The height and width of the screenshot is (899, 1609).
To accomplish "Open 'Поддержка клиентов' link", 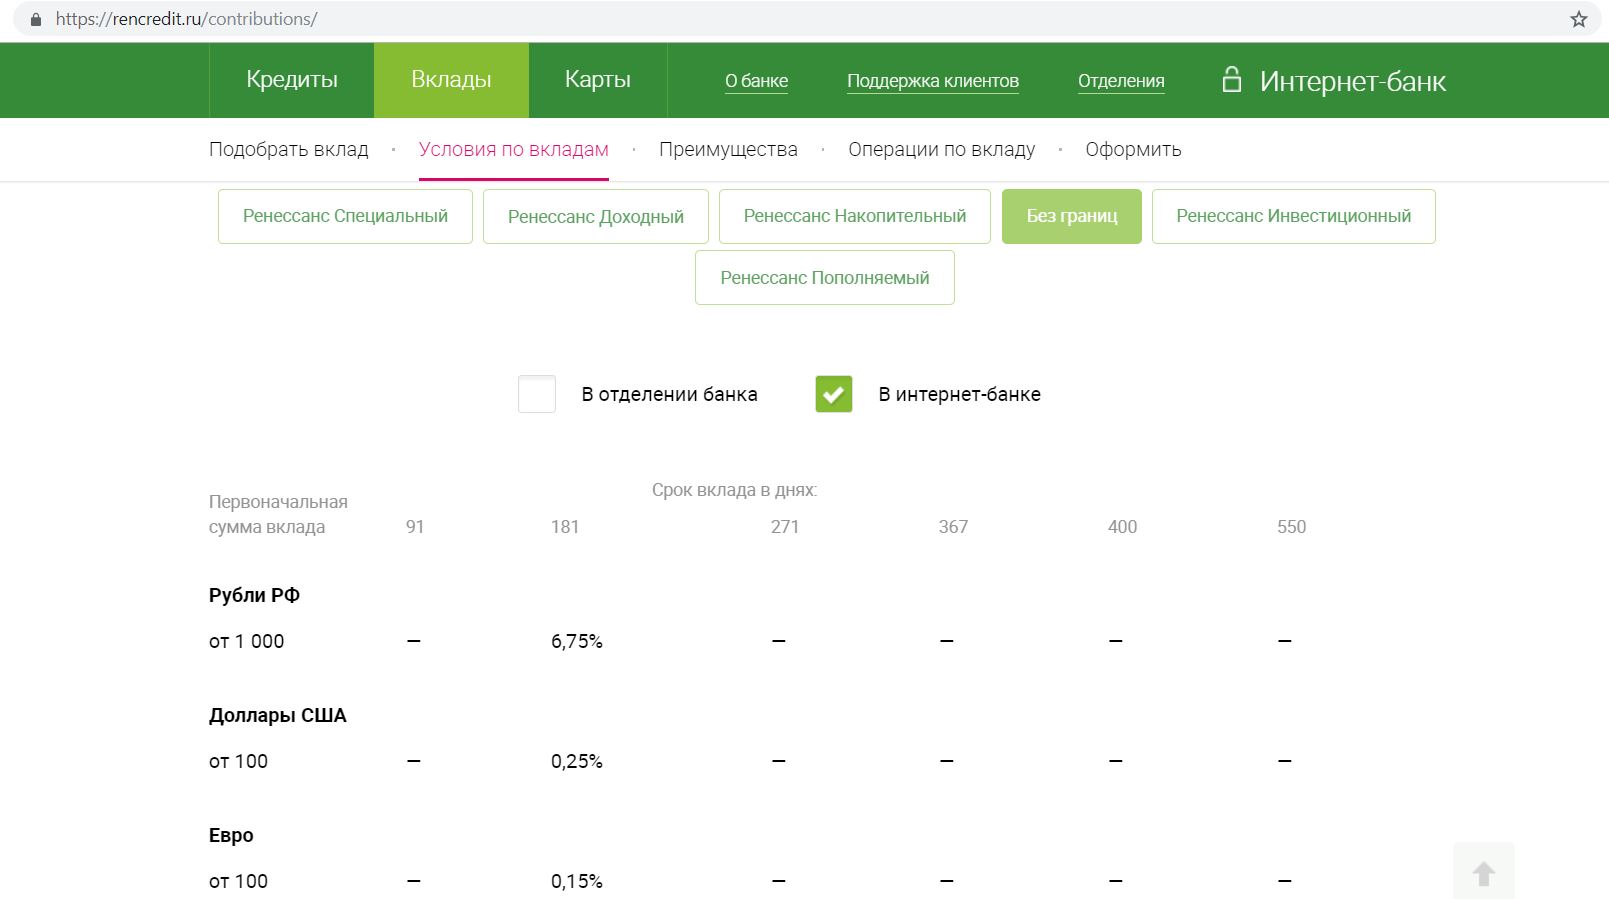I will (933, 81).
